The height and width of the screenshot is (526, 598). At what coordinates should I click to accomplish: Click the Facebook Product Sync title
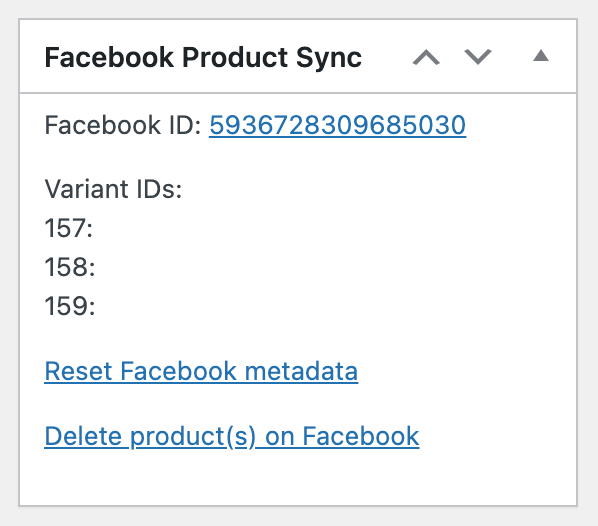coord(203,58)
